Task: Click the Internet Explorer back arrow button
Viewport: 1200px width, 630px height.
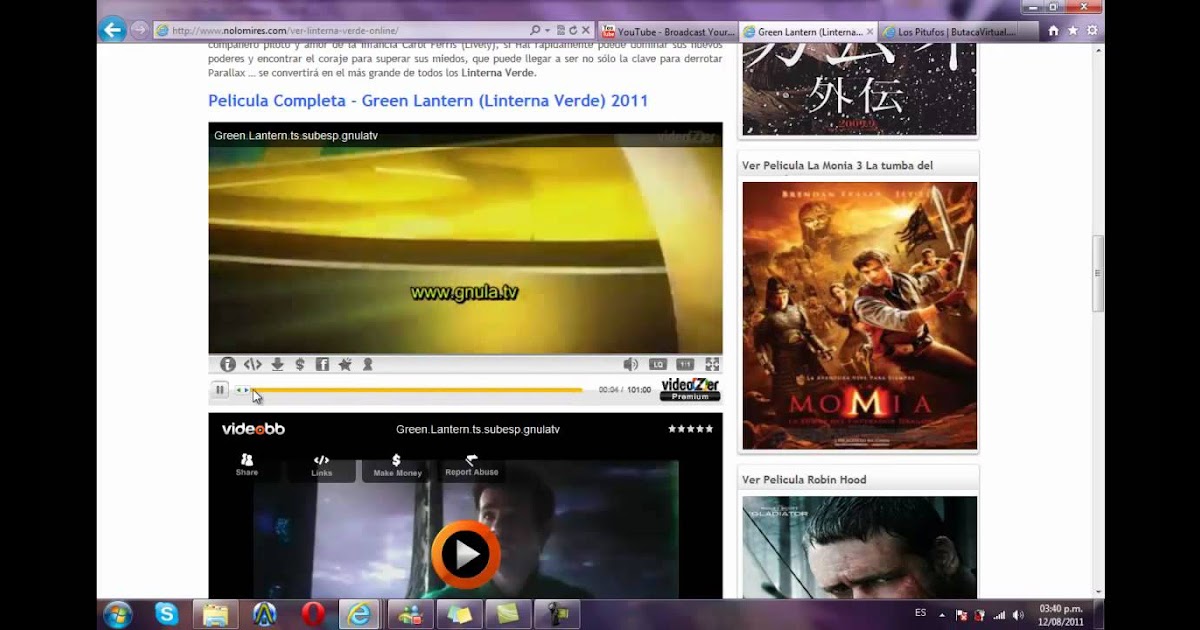Action: point(113,30)
